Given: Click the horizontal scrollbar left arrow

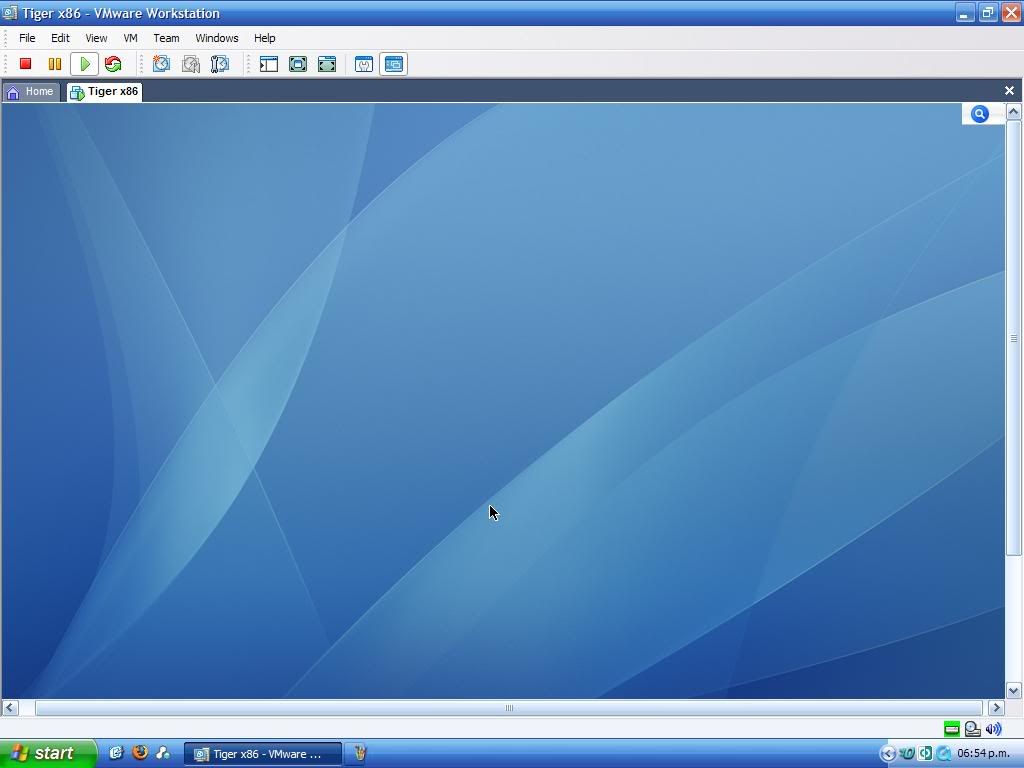Looking at the screenshot, I should pos(9,707).
